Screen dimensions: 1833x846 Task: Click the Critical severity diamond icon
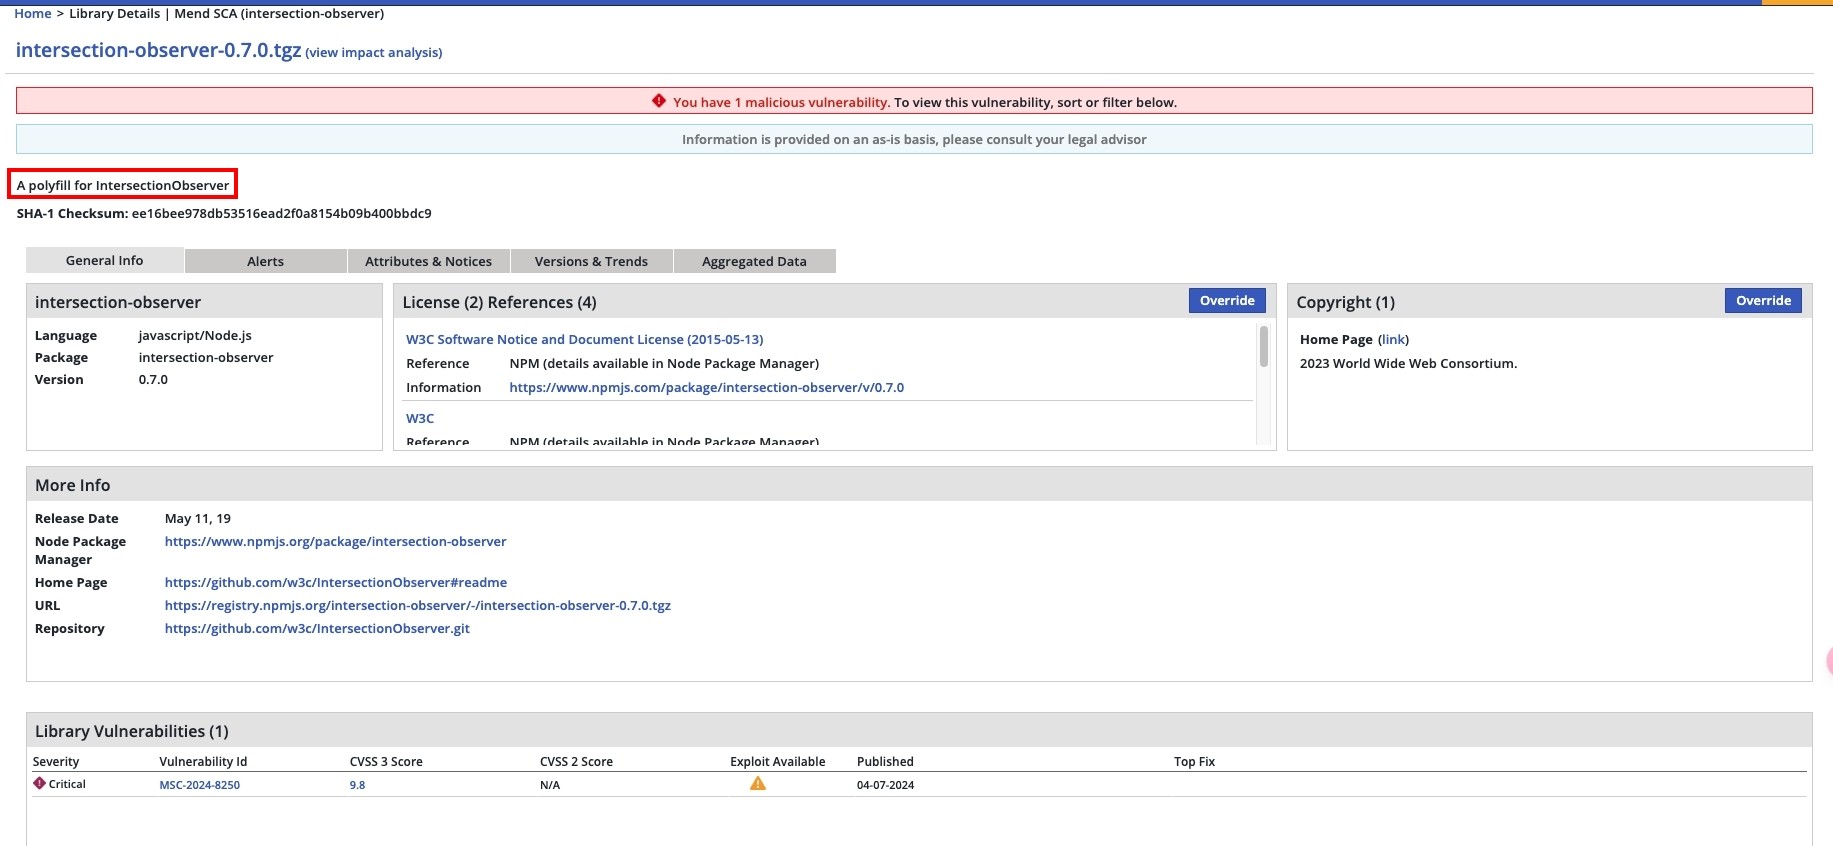coord(40,783)
